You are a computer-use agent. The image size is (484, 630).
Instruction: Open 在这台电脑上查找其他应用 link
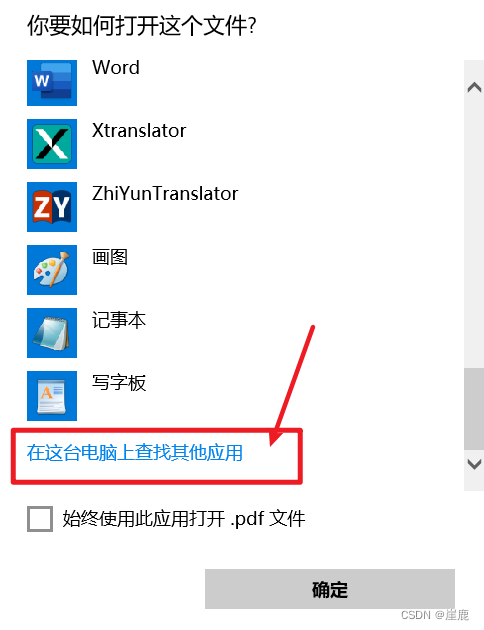(x=135, y=453)
